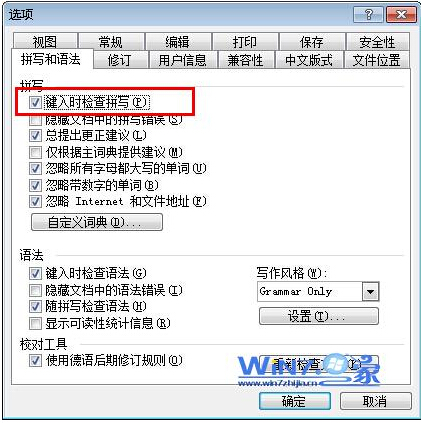
Task: Disable 键入时检查语法 checkbox
Action: pyautogui.click(x=35, y=273)
